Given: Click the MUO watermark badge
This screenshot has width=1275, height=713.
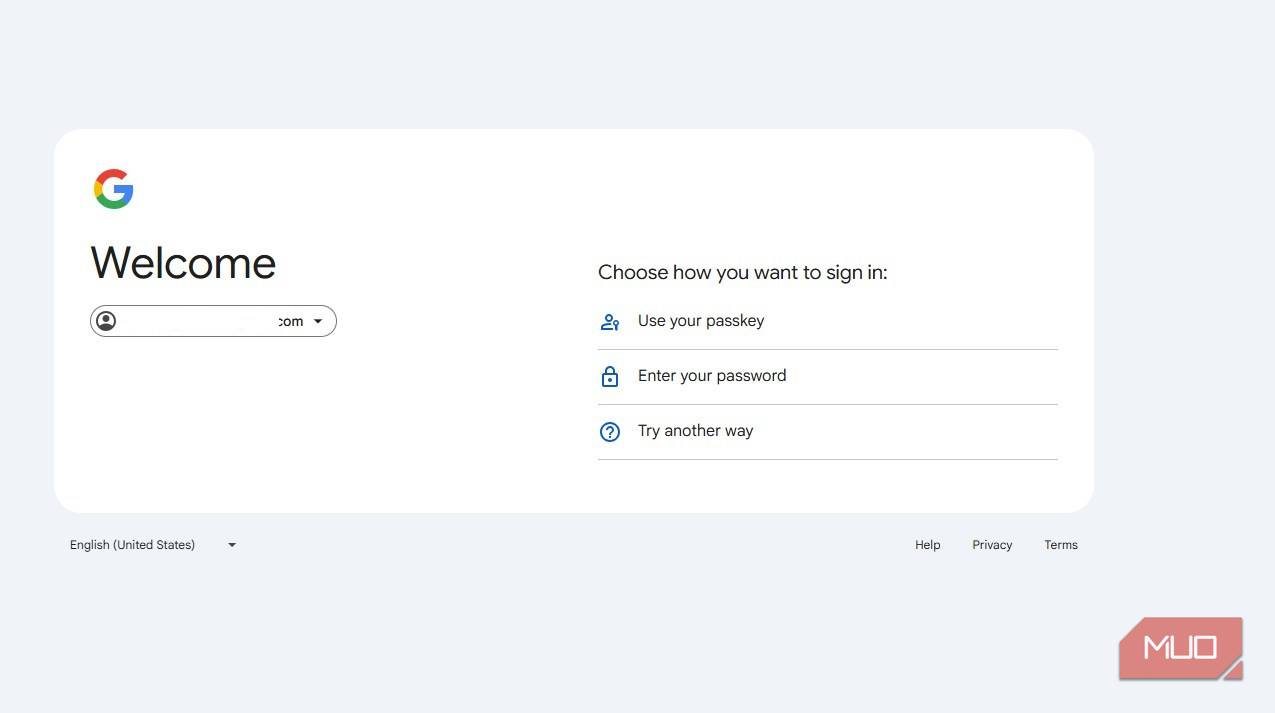Looking at the screenshot, I should (1180, 648).
